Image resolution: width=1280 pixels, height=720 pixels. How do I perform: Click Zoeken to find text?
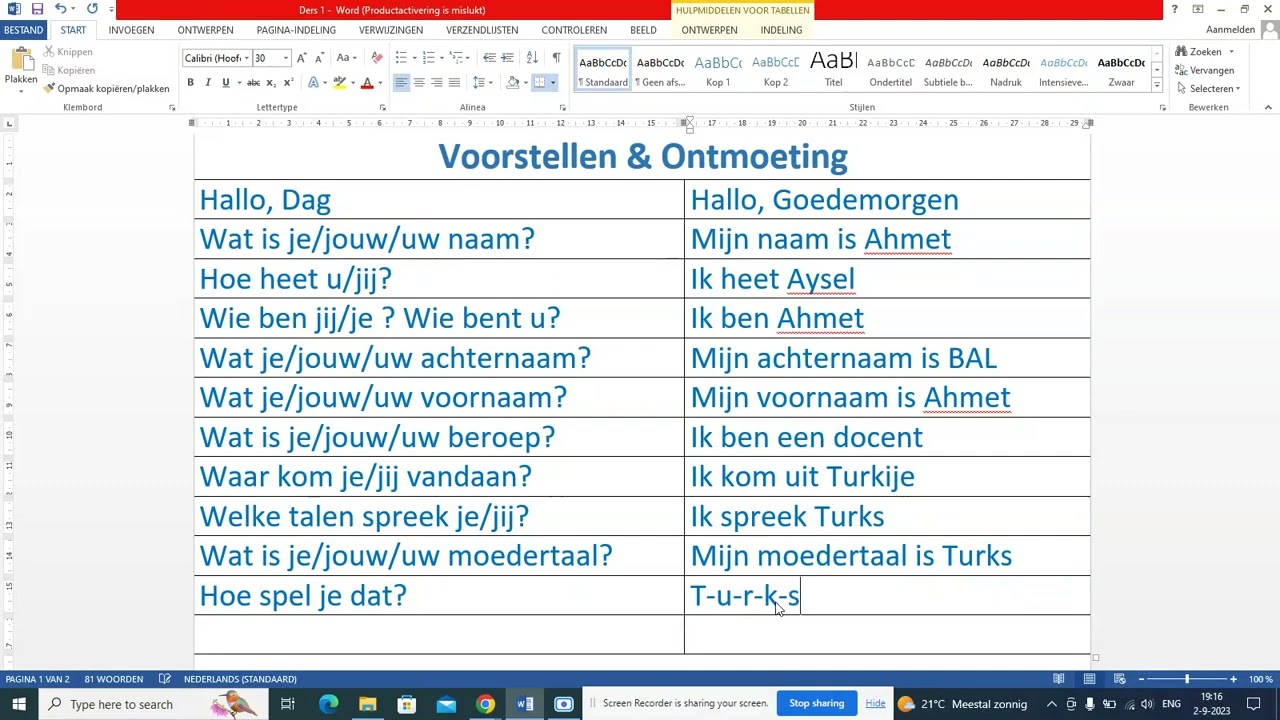1198,52
